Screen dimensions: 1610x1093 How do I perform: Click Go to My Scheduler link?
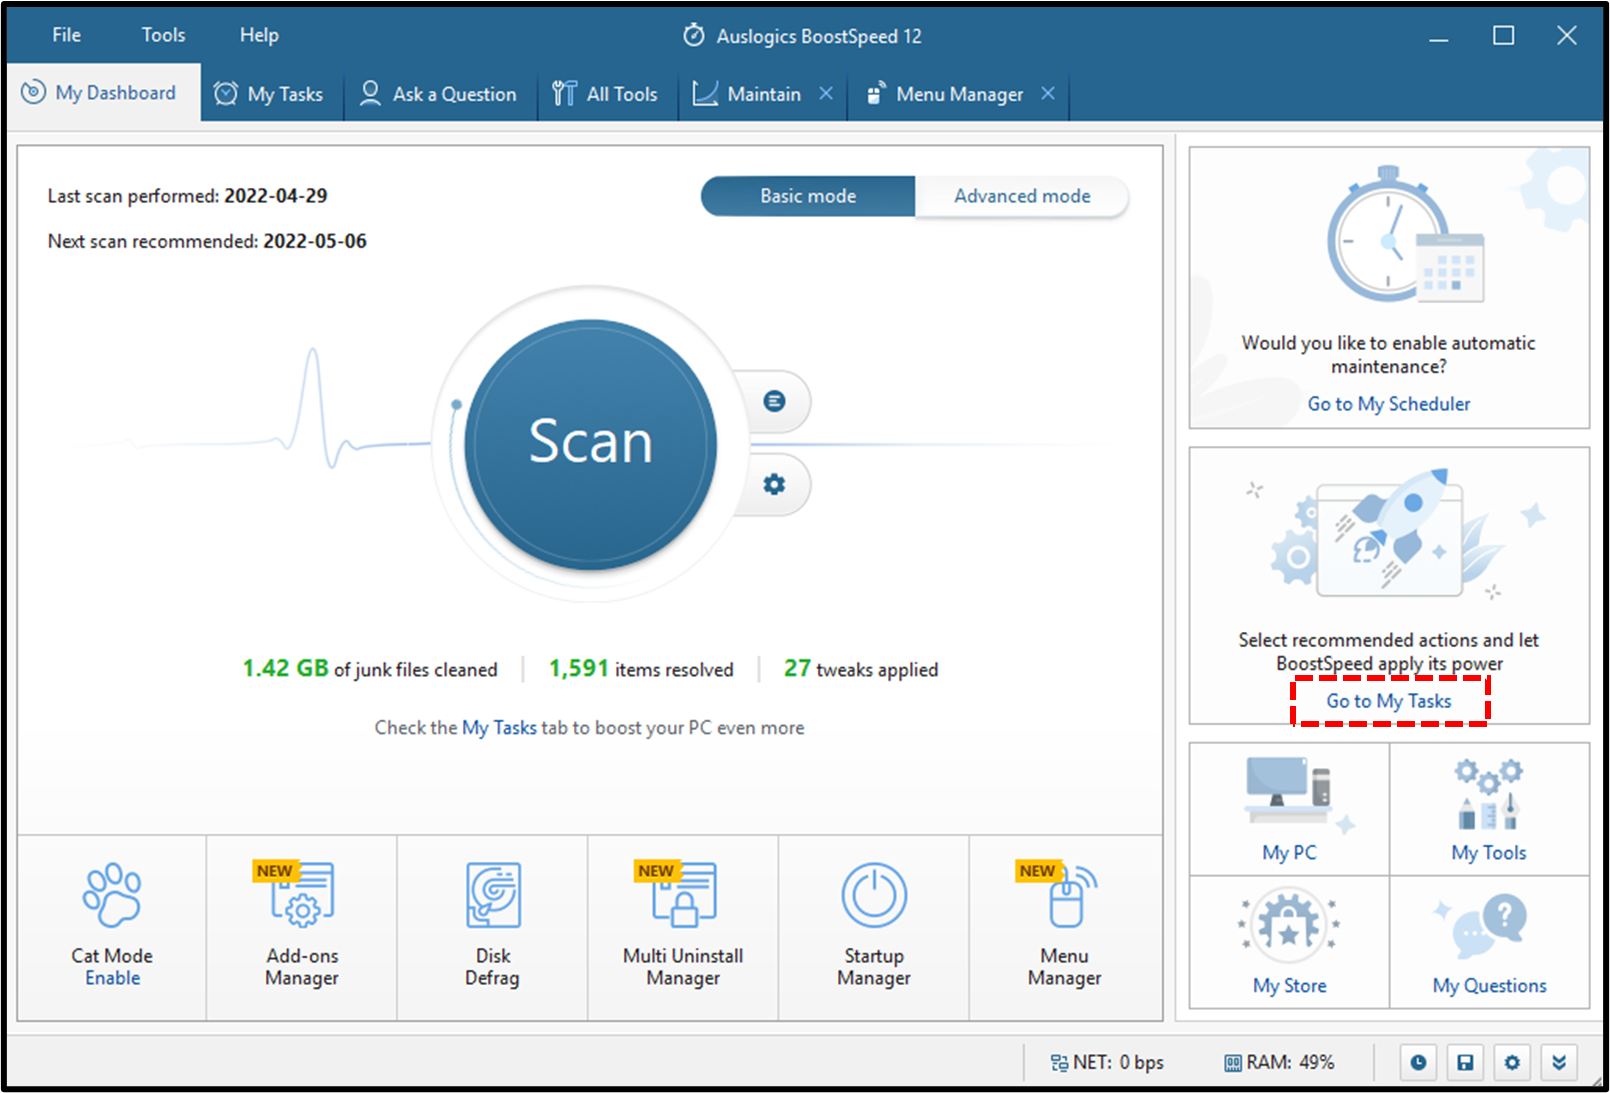point(1389,404)
